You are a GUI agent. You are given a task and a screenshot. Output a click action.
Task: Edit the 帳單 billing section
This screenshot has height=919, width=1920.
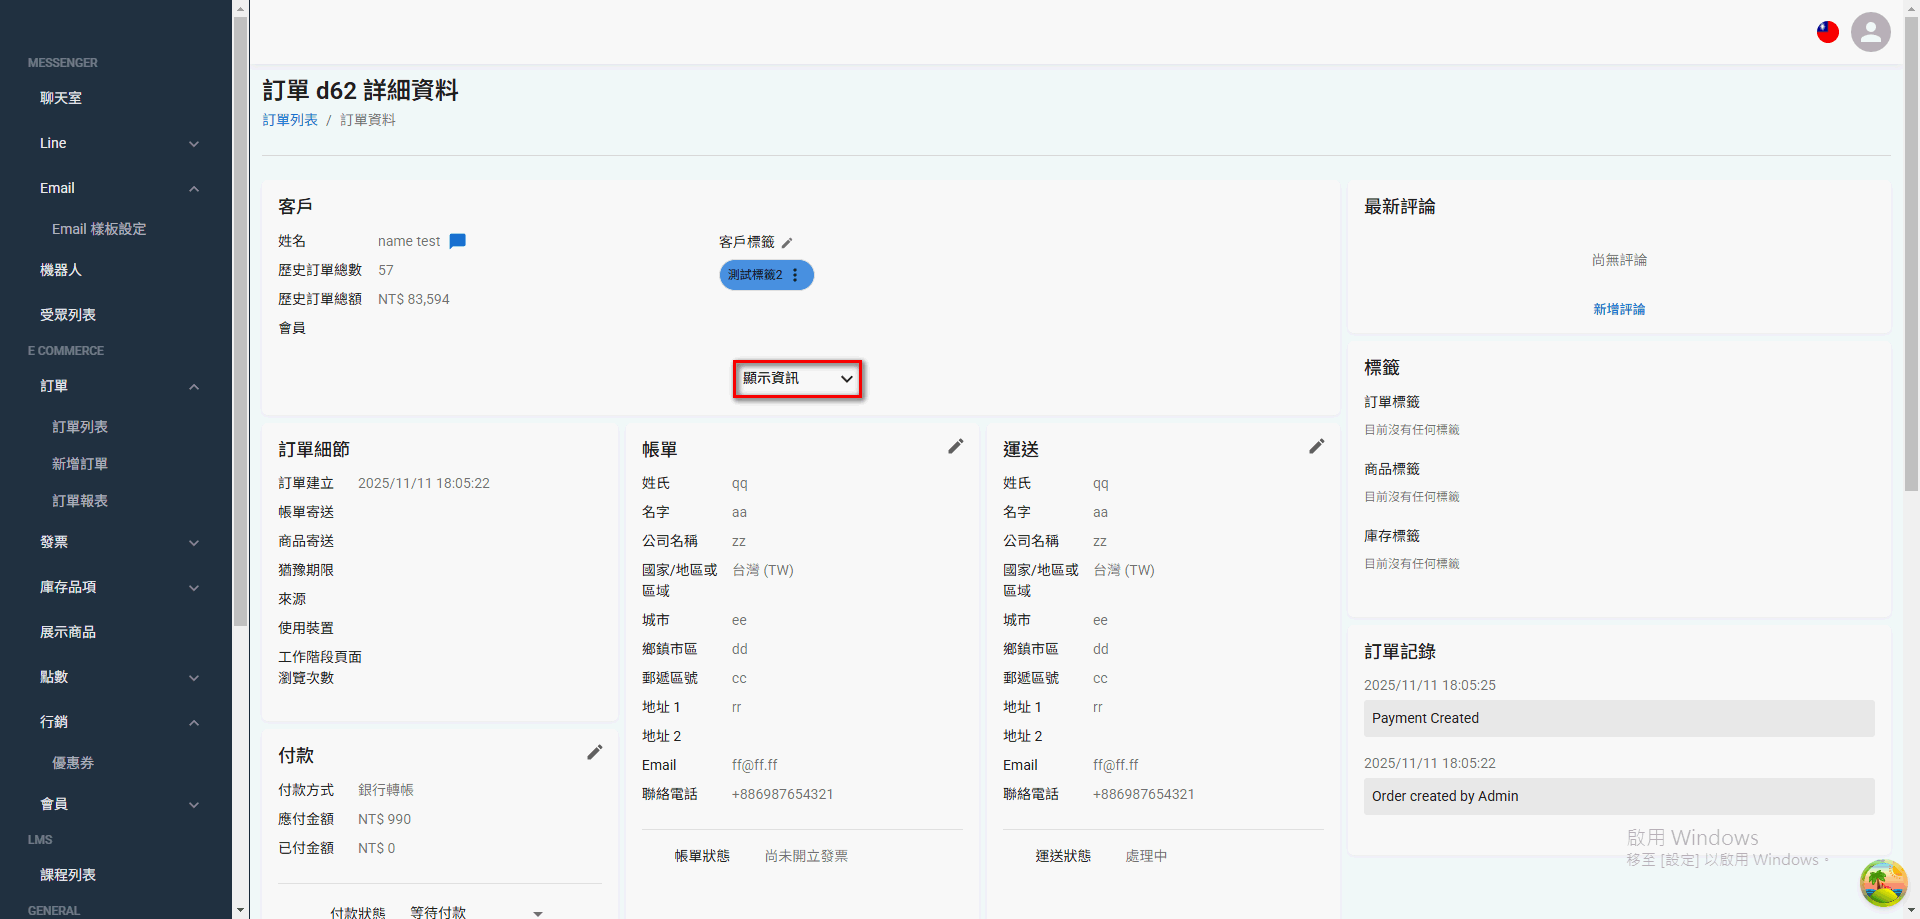[956, 446]
